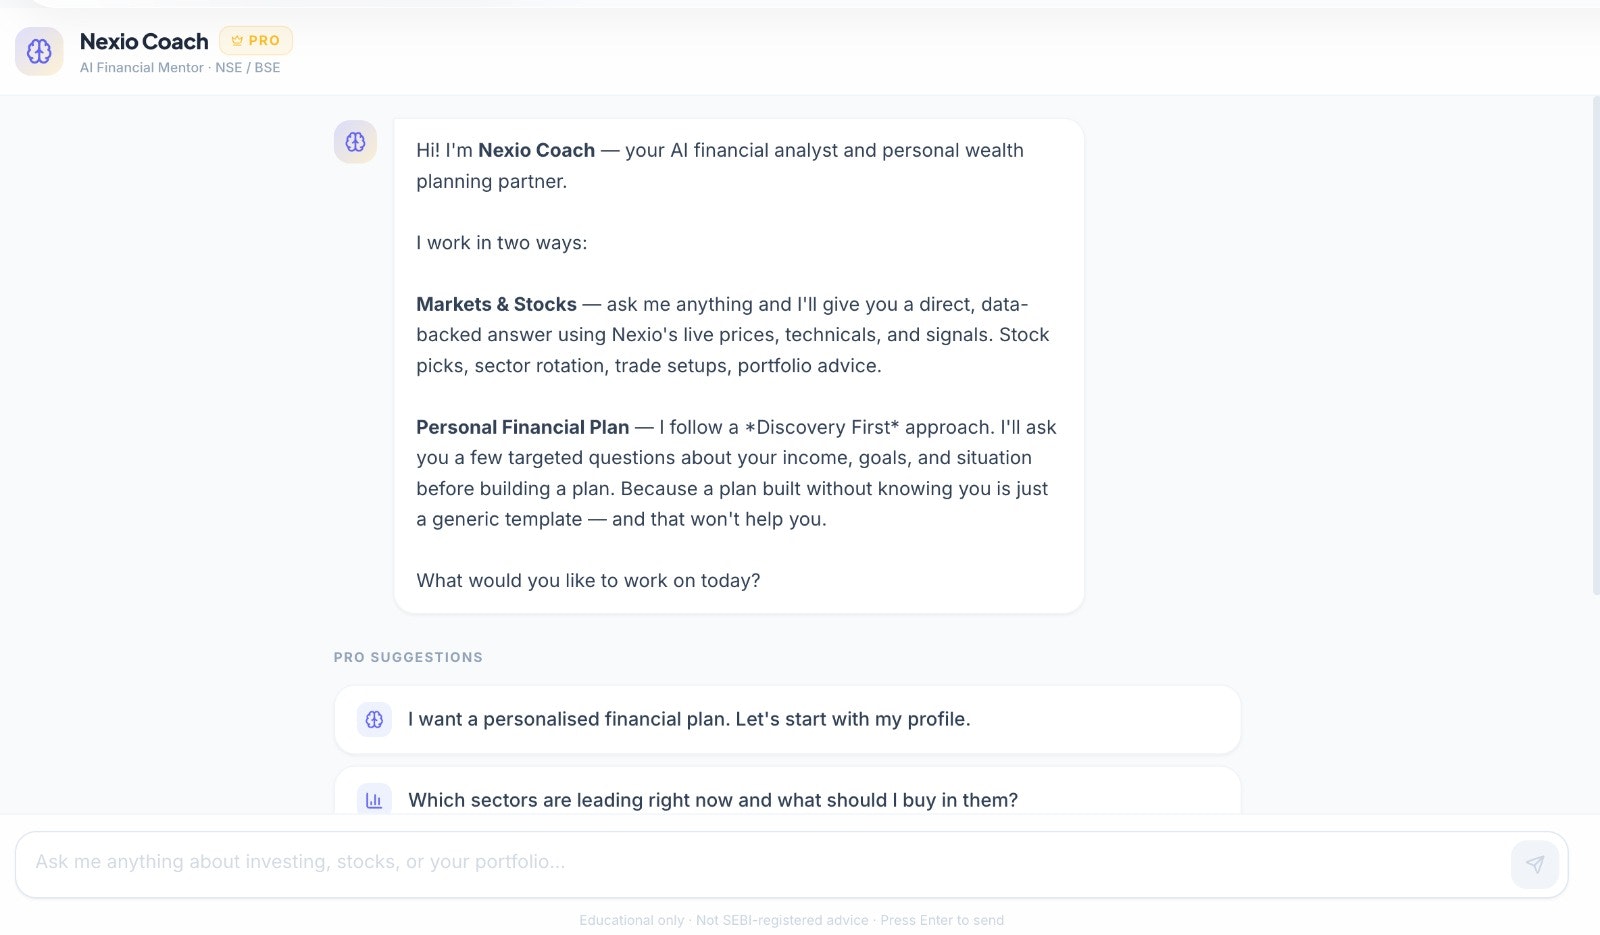The image size is (1600, 935).
Task: Click the Not SEBI-registered advice disclaimer
Action: [781, 920]
